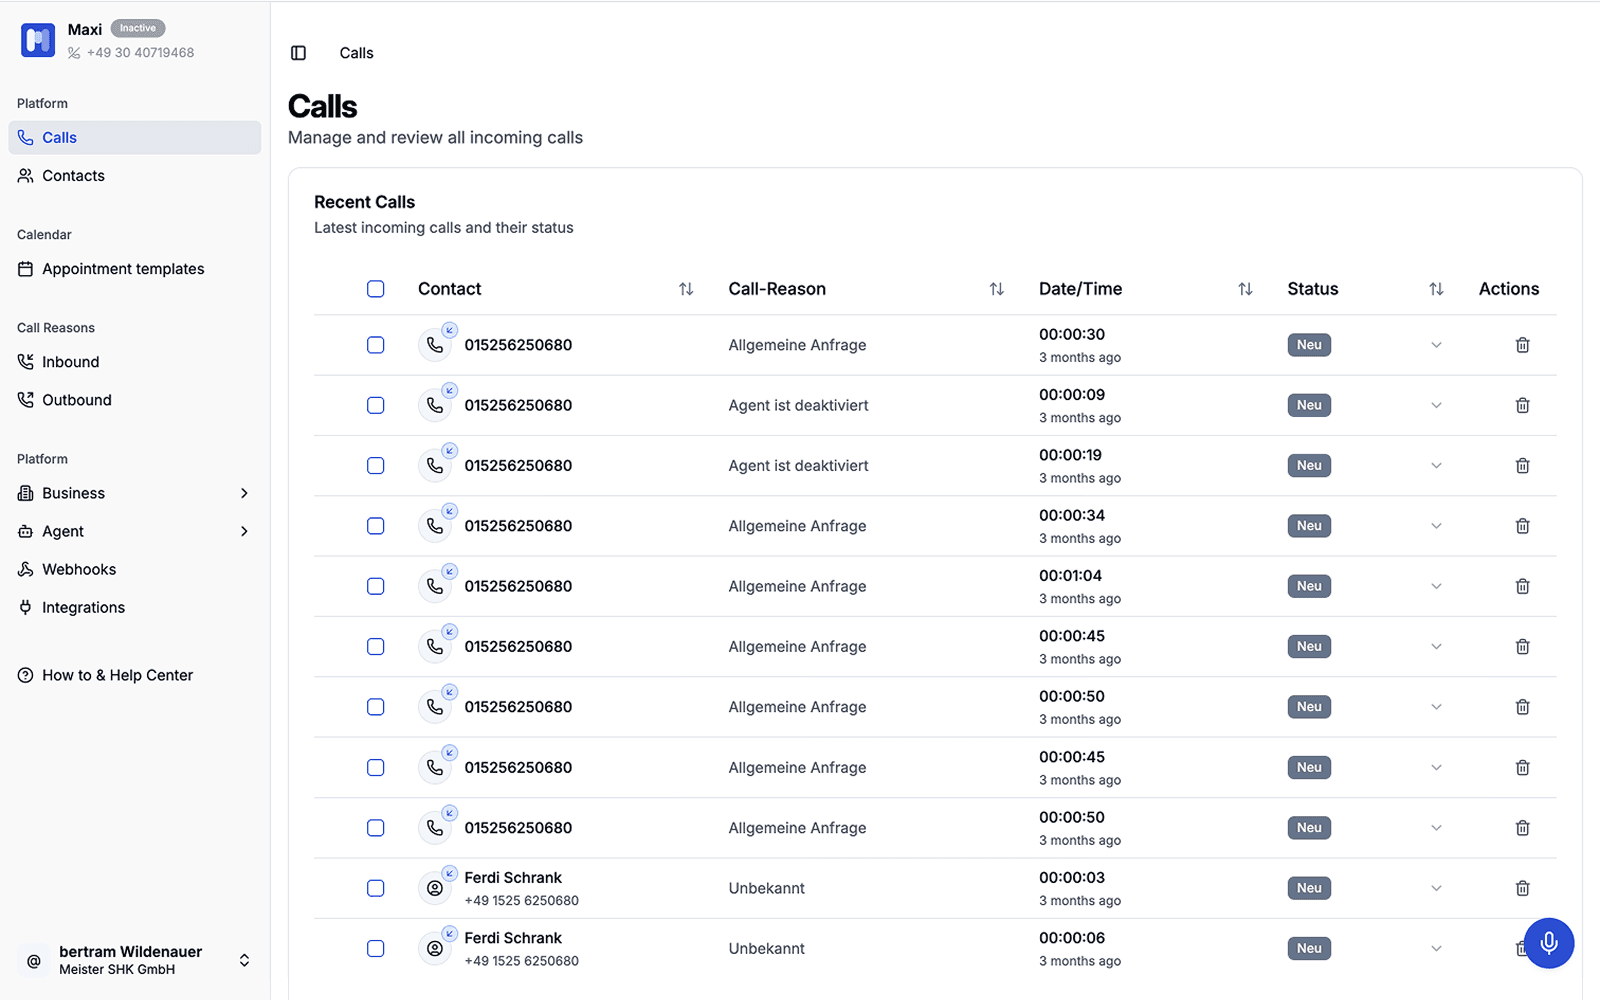
Task: Check the box for the last 00:00:50 call
Action: point(376,828)
